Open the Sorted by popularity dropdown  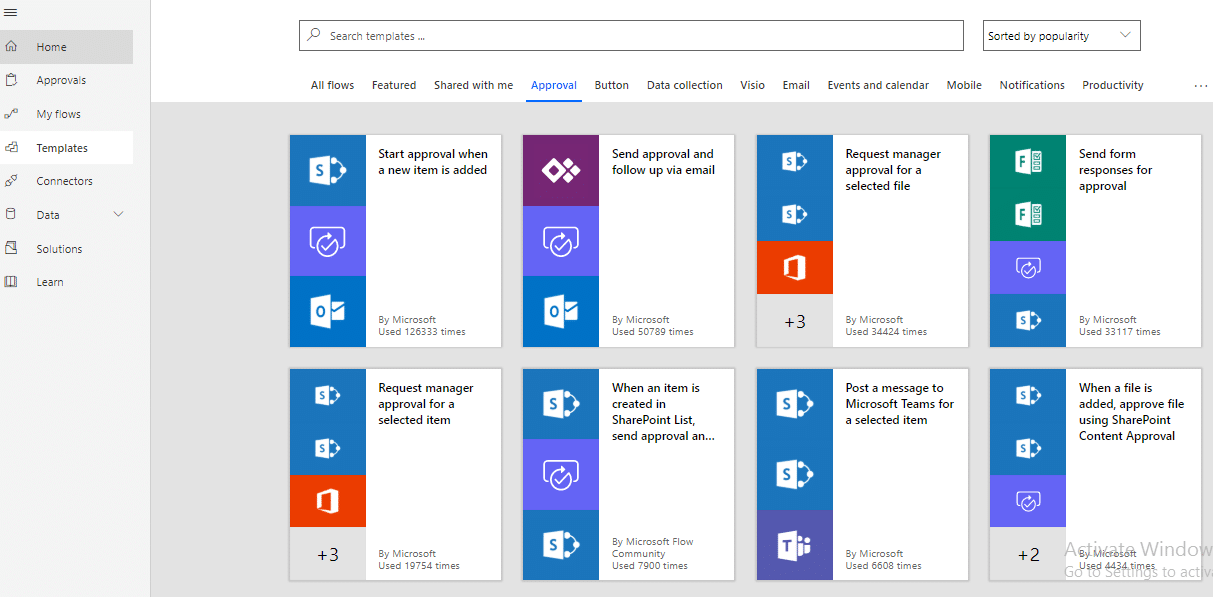pyautogui.click(x=1062, y=35)
